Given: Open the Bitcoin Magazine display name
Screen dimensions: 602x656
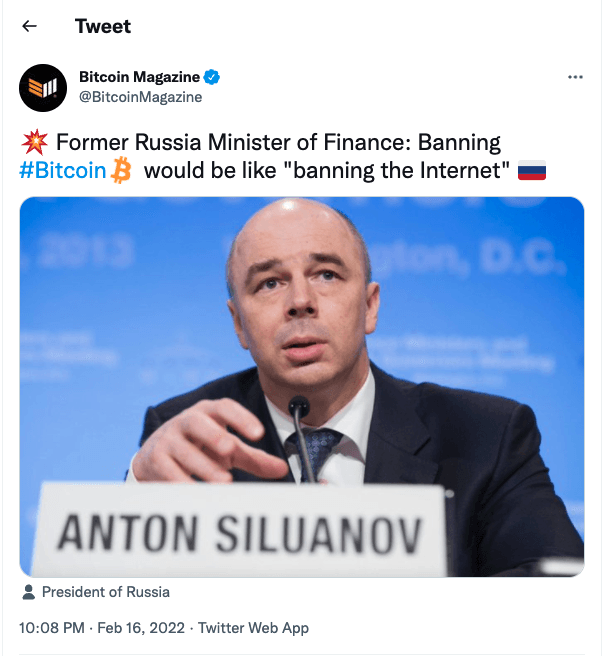Looking at the screenshot, I should [x=139, y=78].
